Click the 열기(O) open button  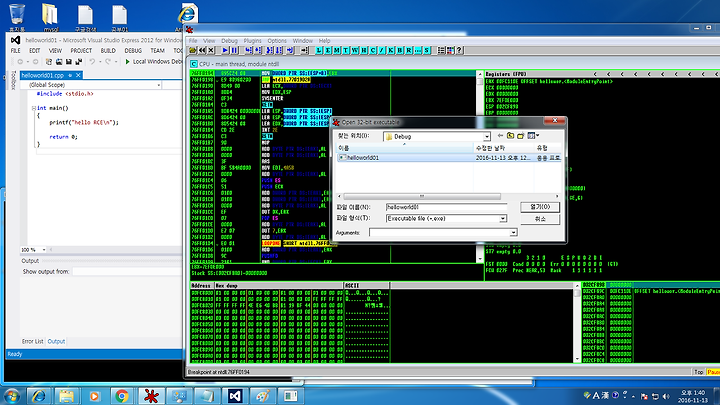[540, 207]
